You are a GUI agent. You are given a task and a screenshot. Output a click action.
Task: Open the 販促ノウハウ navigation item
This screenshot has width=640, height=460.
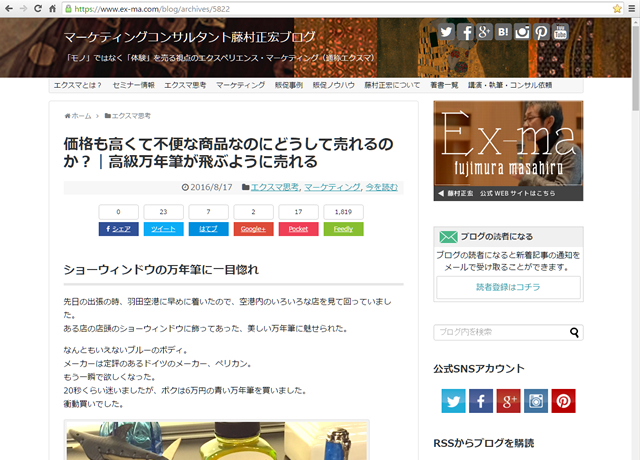(332, 86)
